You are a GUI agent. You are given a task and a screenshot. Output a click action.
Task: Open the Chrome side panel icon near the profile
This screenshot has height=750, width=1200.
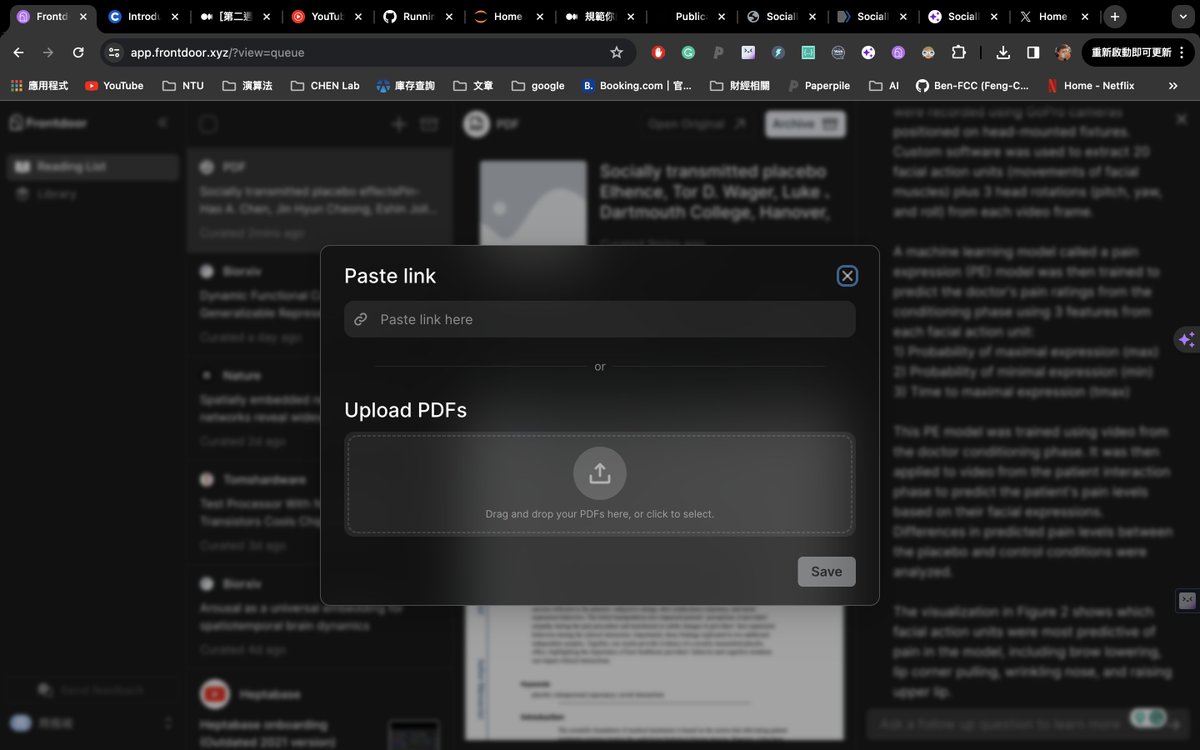[x=1033, y=51]
